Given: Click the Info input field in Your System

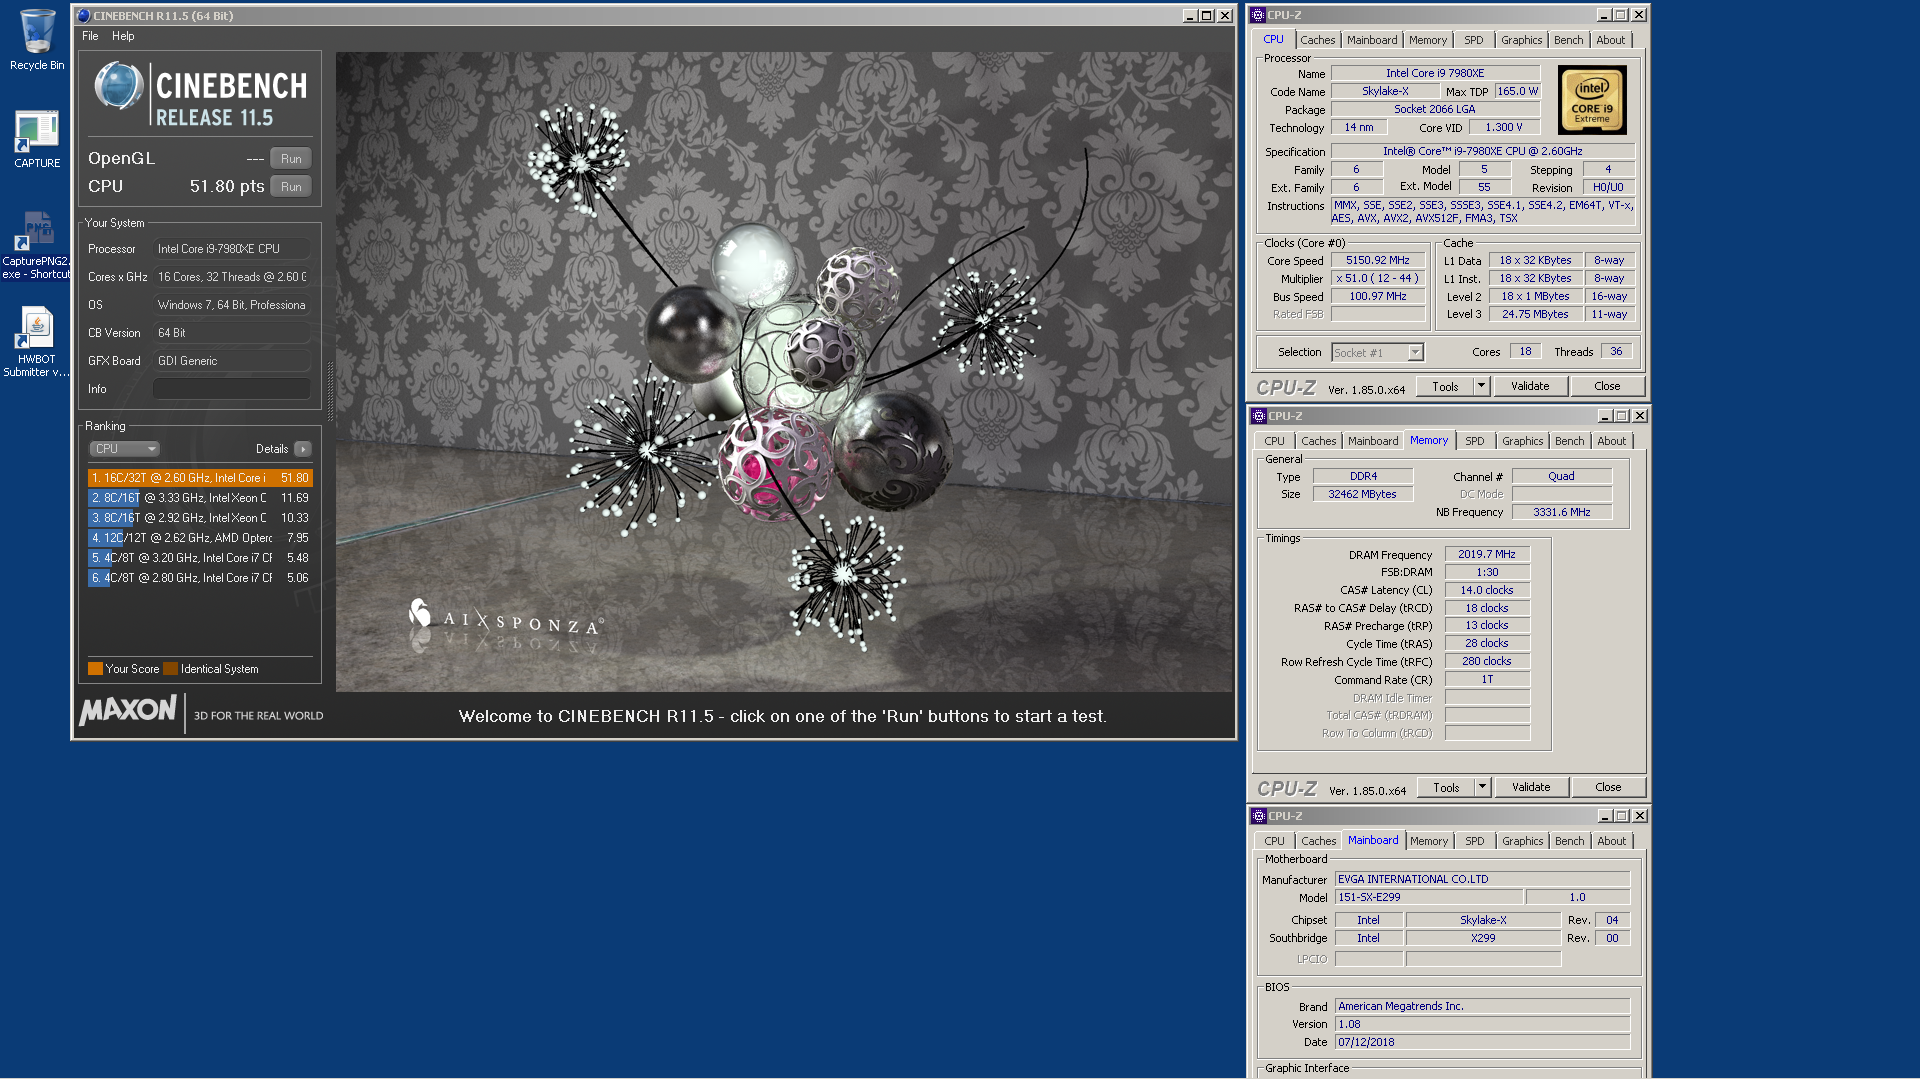Looking at the screenshot, I should [x=232, y=389].
